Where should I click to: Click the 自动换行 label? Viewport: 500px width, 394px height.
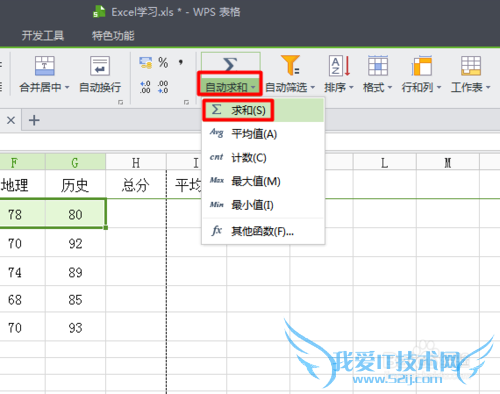100,87
